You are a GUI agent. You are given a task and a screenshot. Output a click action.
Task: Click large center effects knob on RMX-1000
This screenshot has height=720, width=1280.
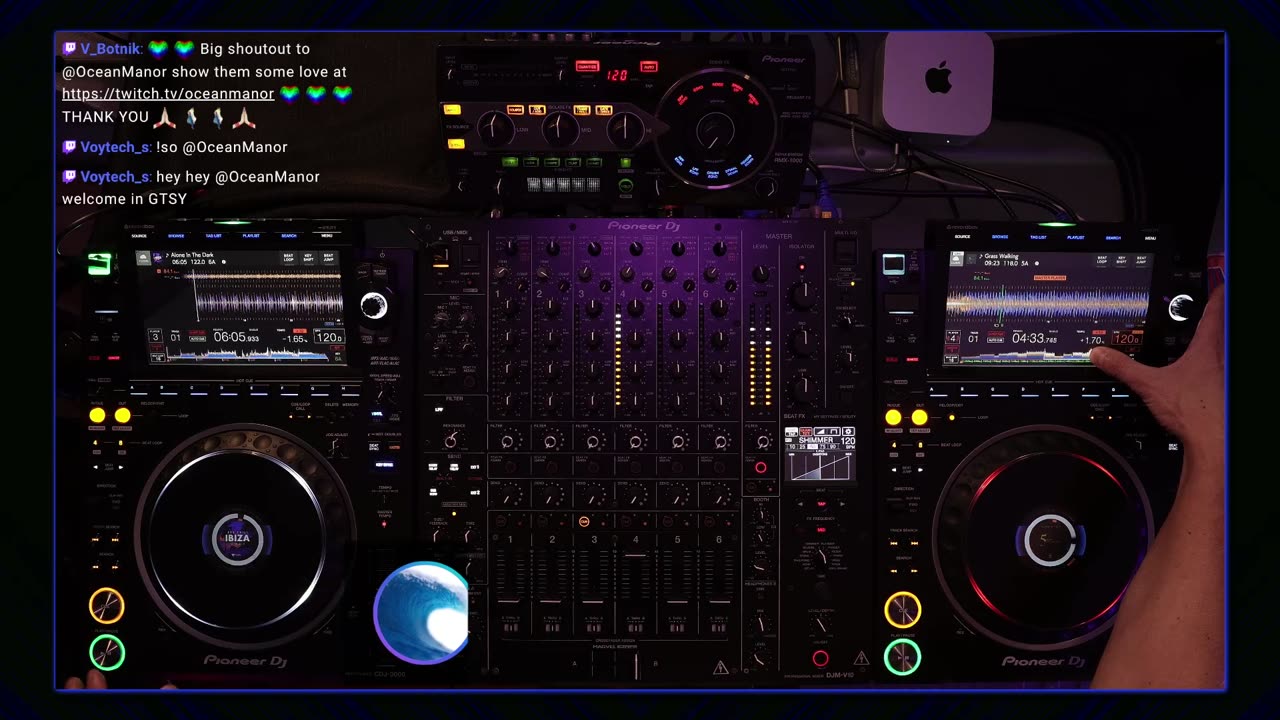pos(714,130)
